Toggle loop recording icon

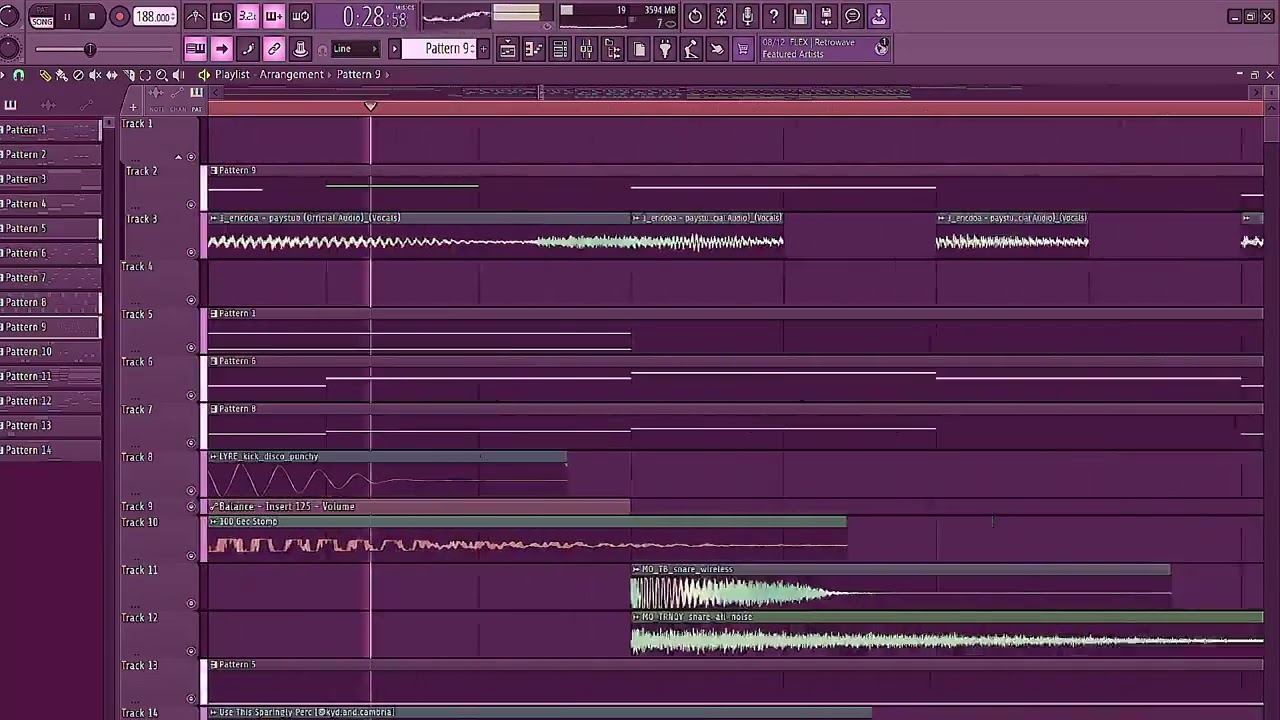tap(299, 16)
